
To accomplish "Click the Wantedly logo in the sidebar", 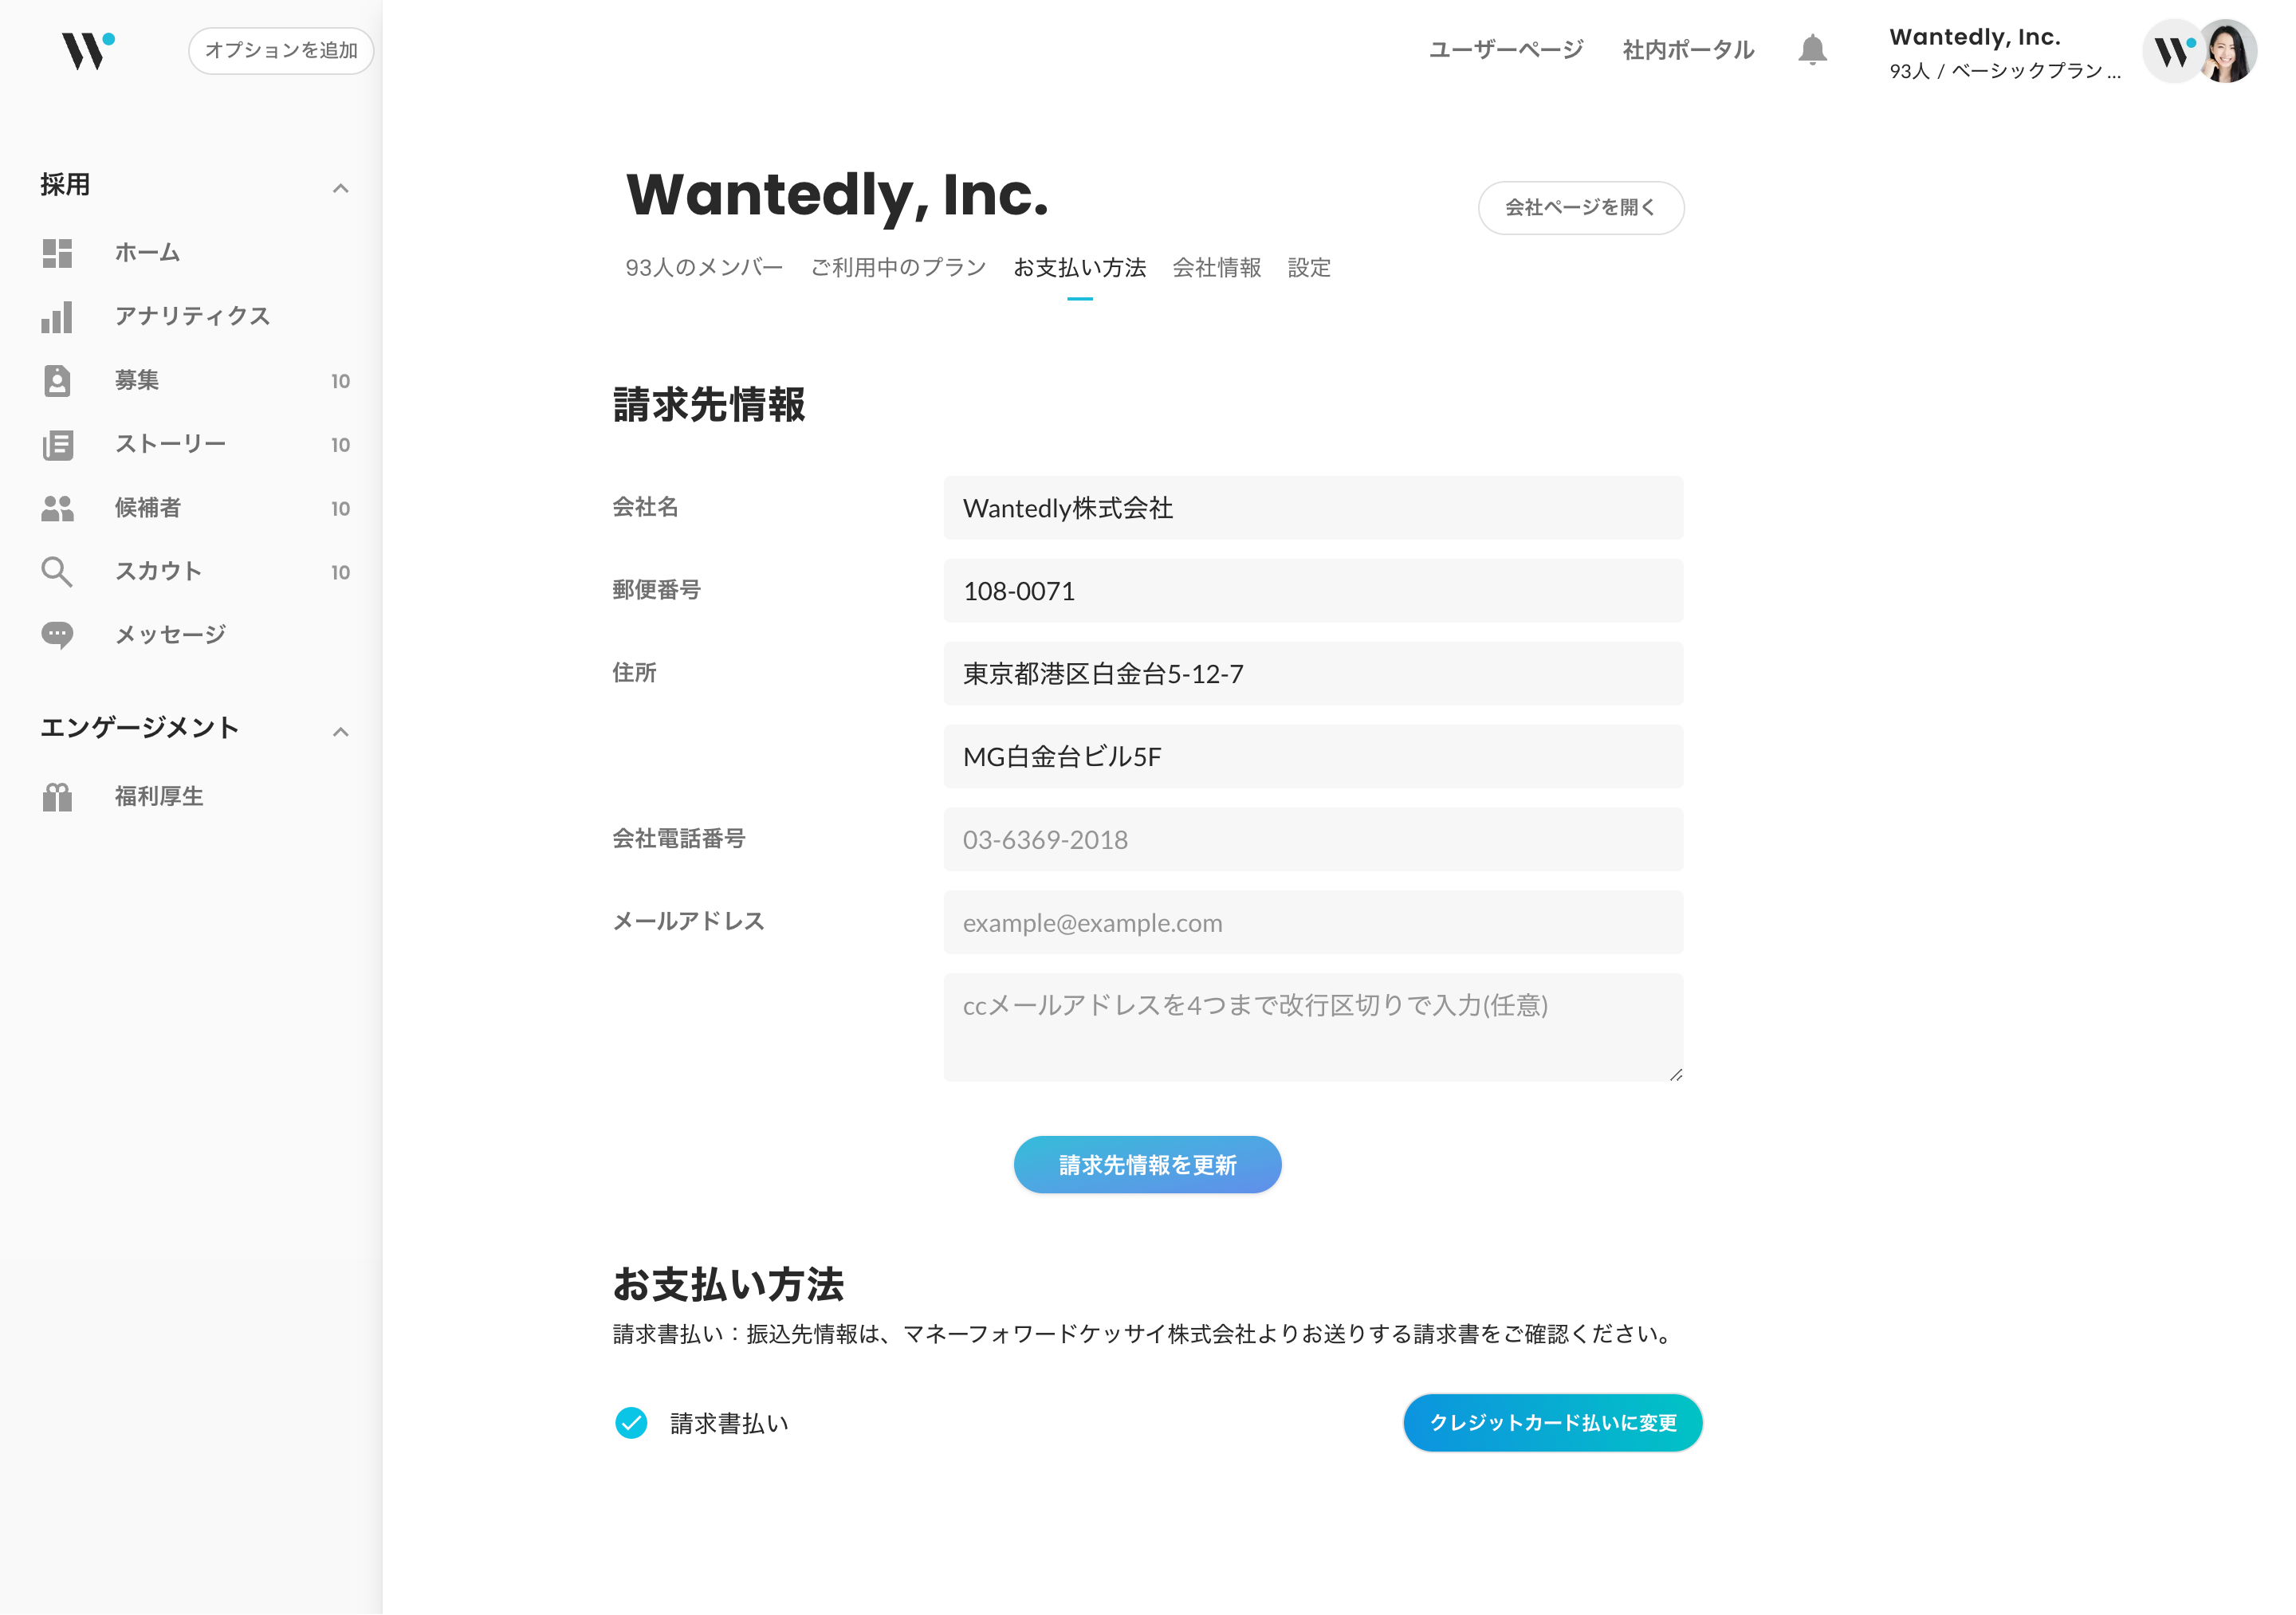I will click(x=88, y=50).
